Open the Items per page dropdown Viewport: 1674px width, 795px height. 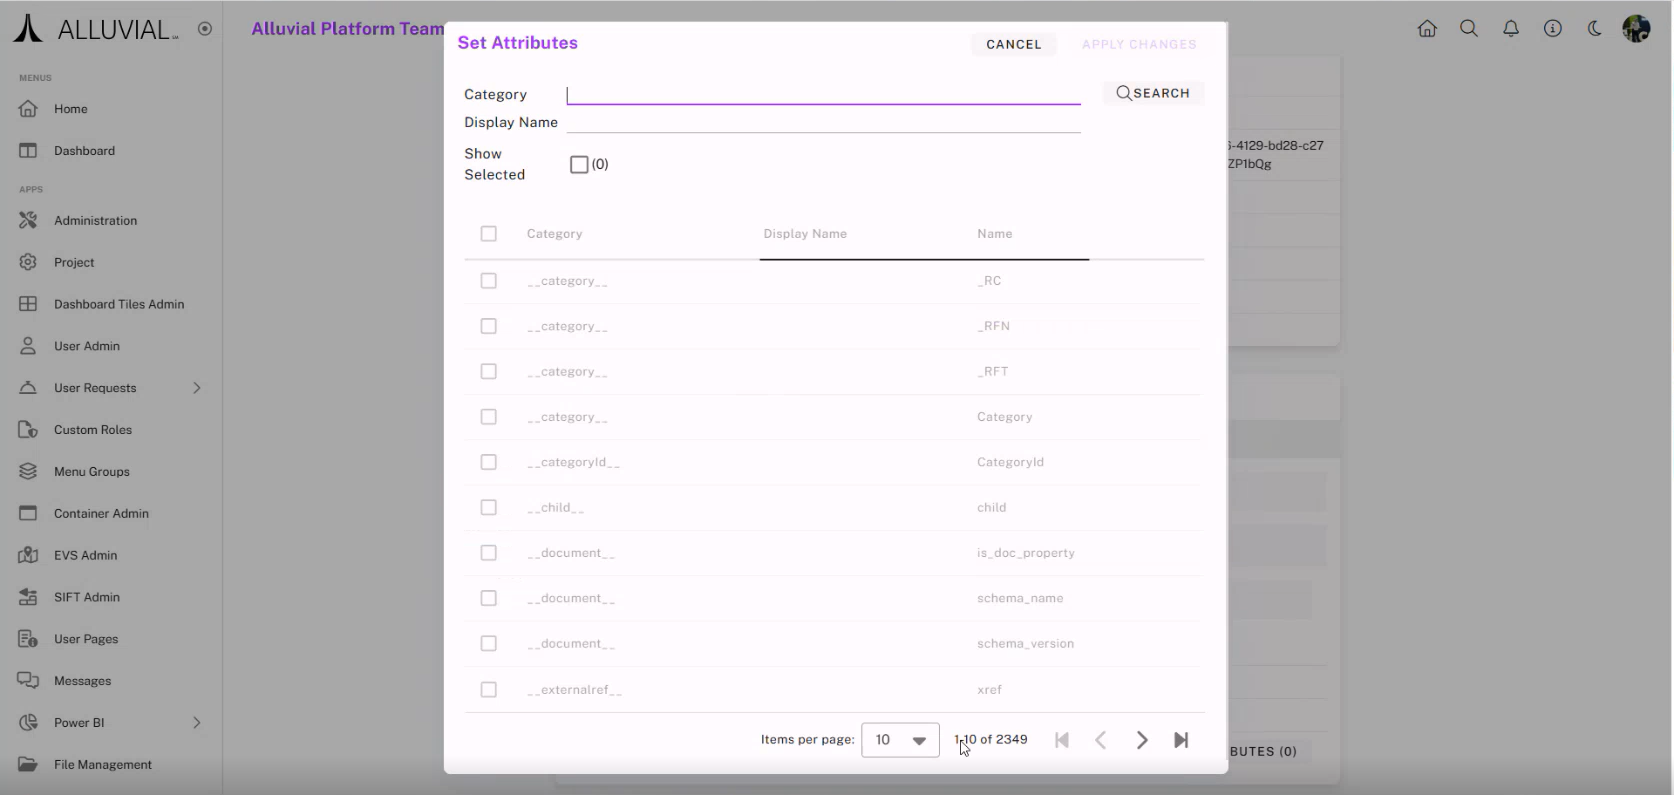899,740
